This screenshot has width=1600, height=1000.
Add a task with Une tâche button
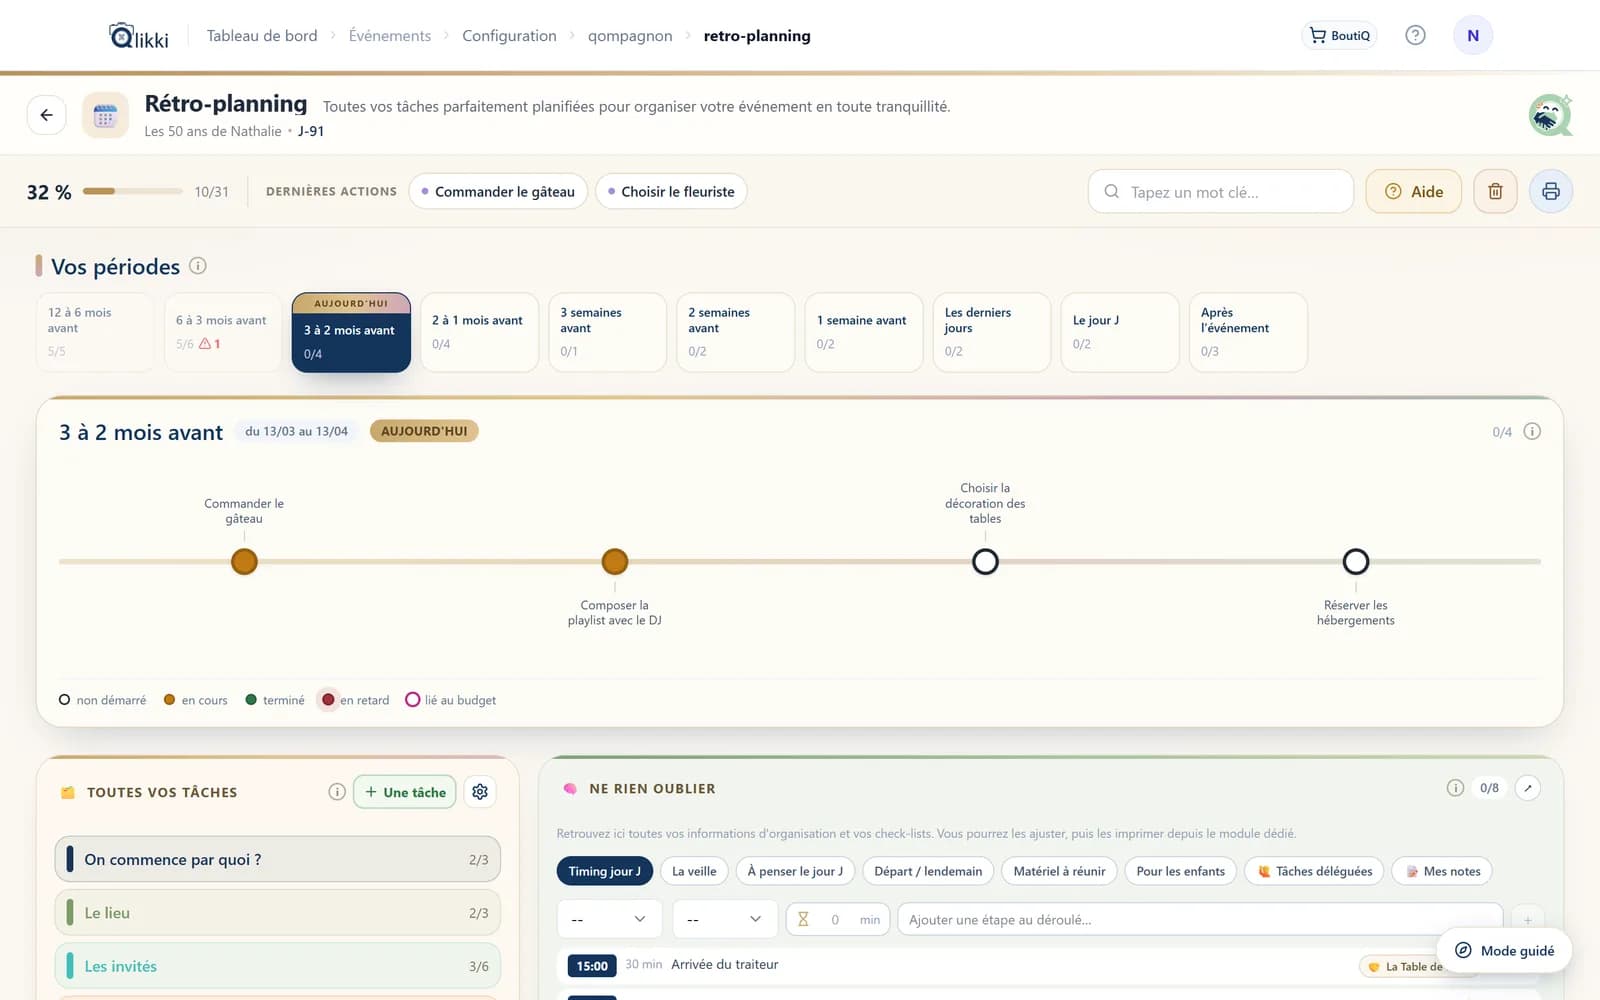pyautogui.click(x=405, y=792)
